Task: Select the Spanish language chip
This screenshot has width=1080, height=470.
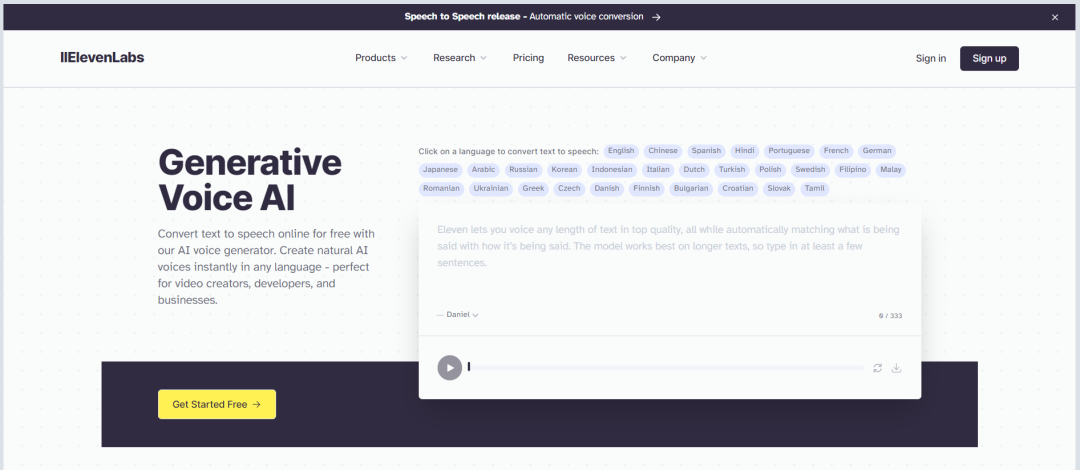Action: coord(707,151)
